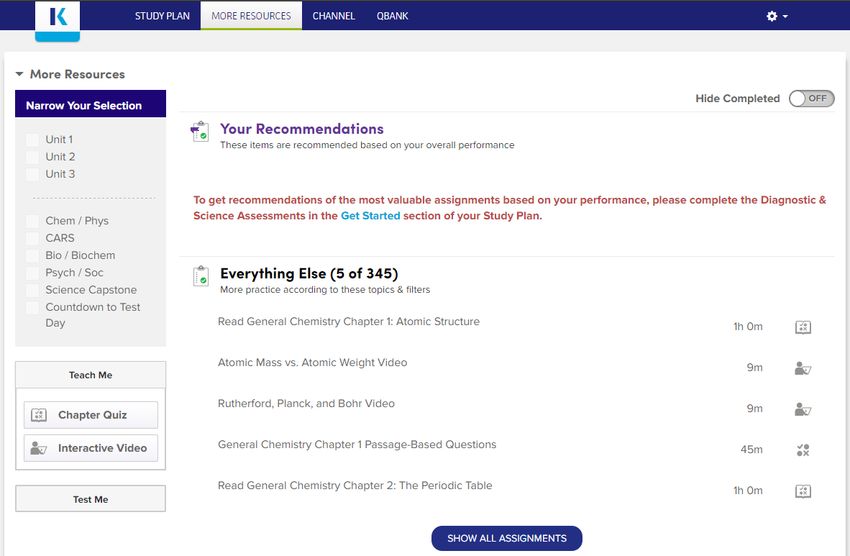Follow the Get Started link
Image resolution: width=850 pixels, height=556 pixels.
(x=370, y=216)
